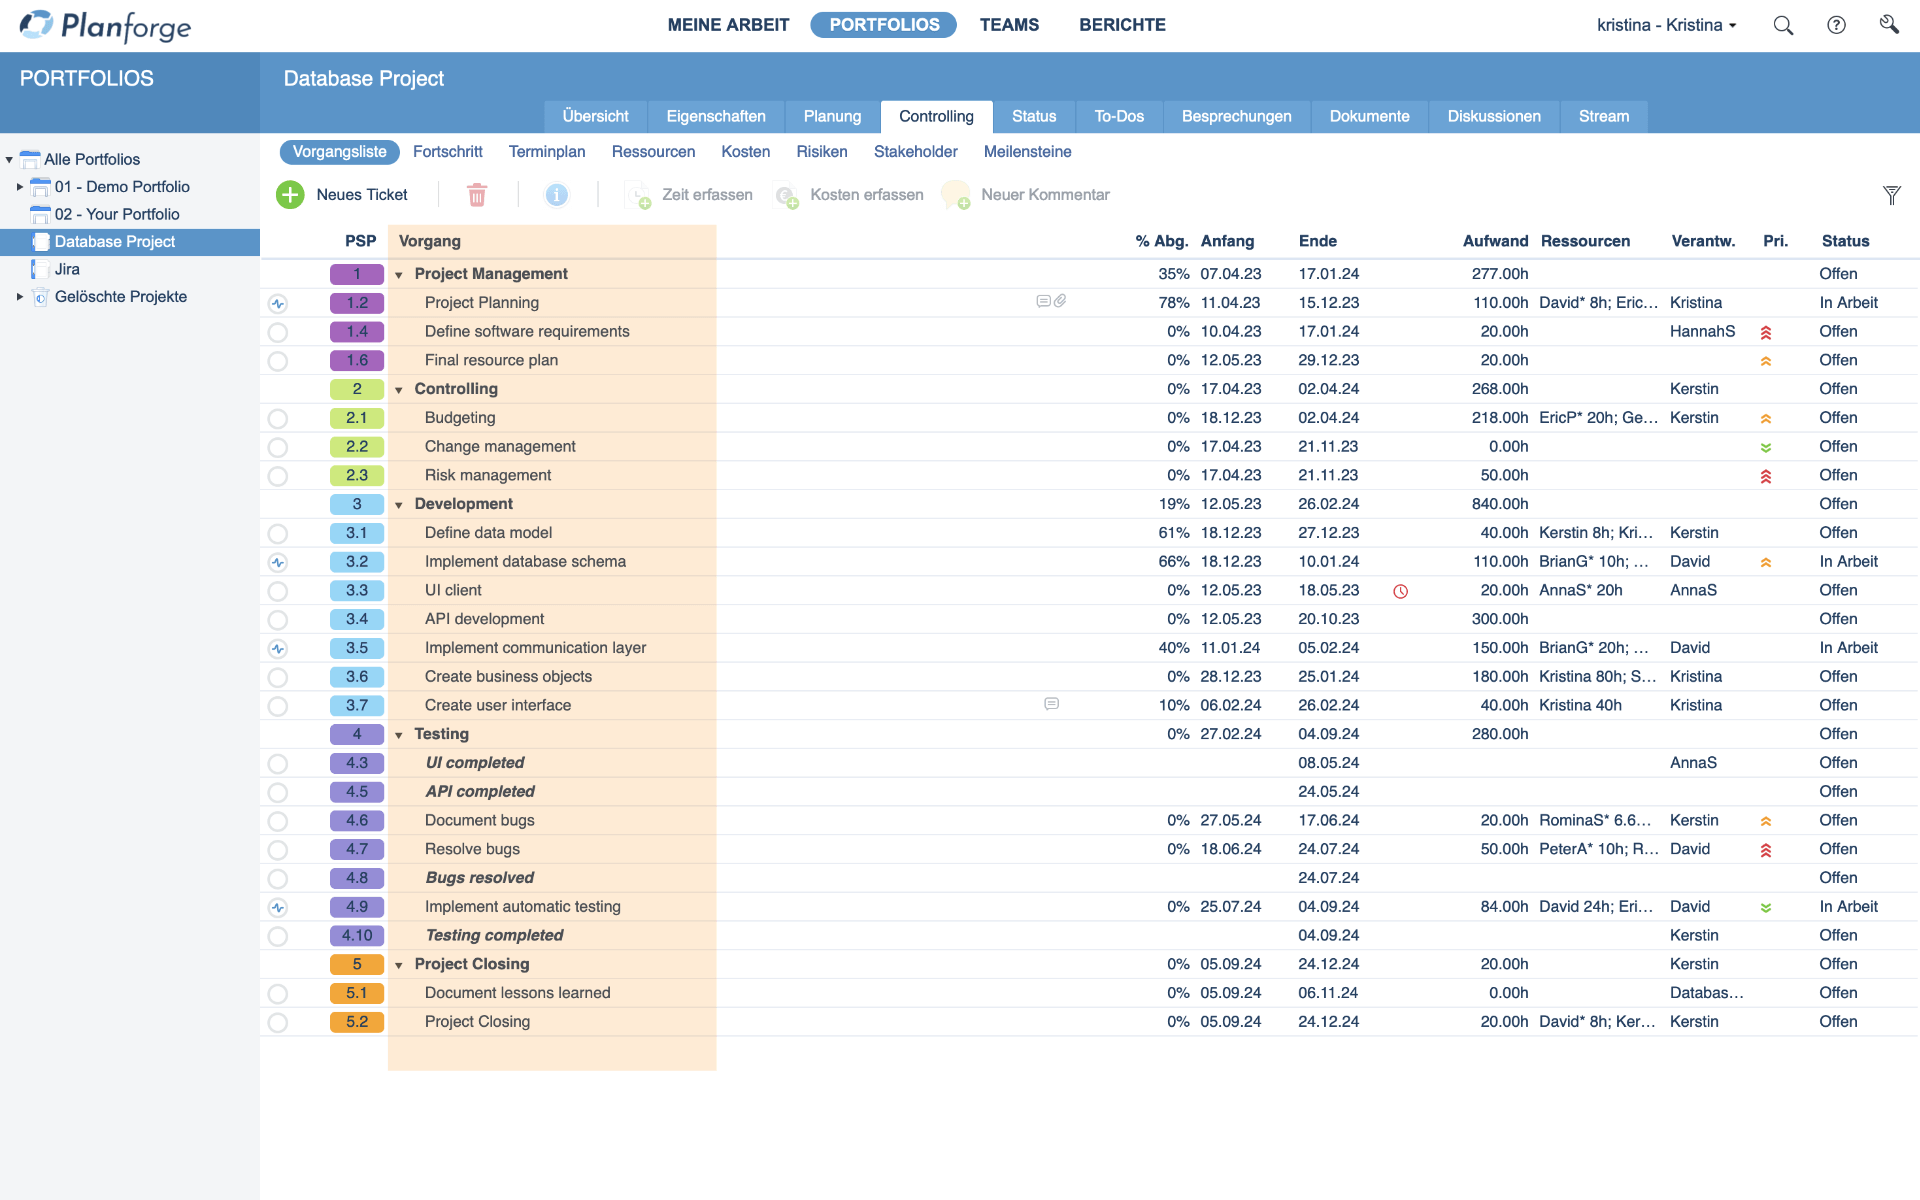The width and height of the screenshot is (1920, 1200).
Task: Select the circle checkbox on Risk management row
Action: (278, 476)
